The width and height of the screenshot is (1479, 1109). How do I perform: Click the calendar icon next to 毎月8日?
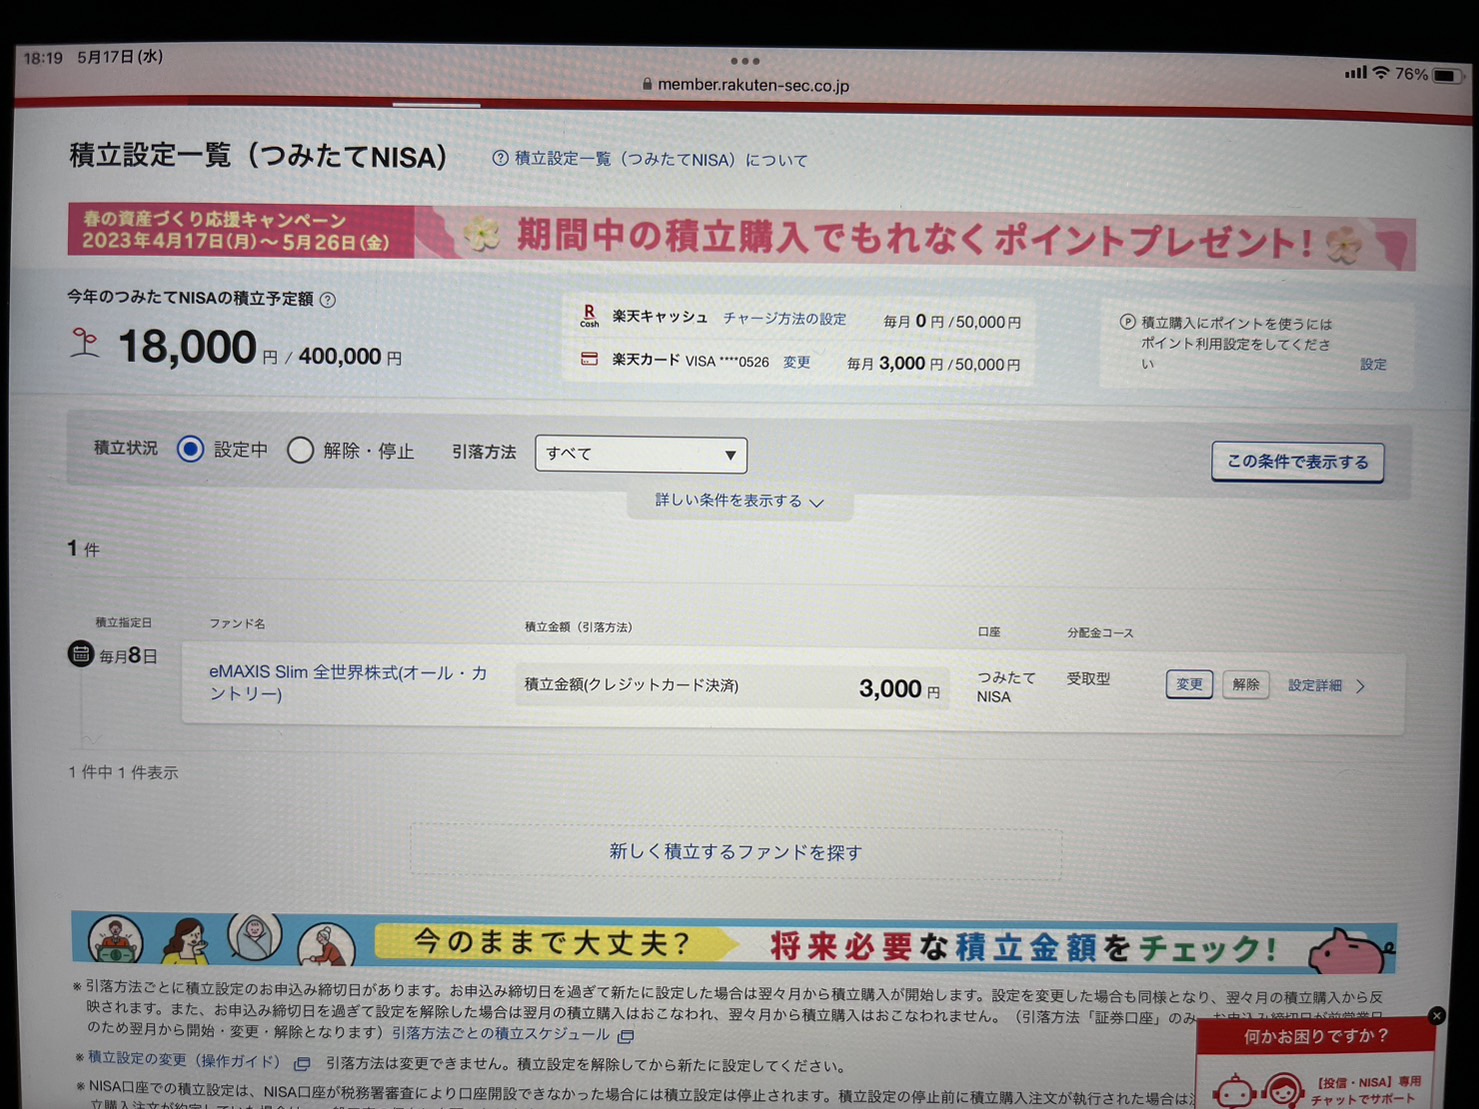click(x=80, y=654)
